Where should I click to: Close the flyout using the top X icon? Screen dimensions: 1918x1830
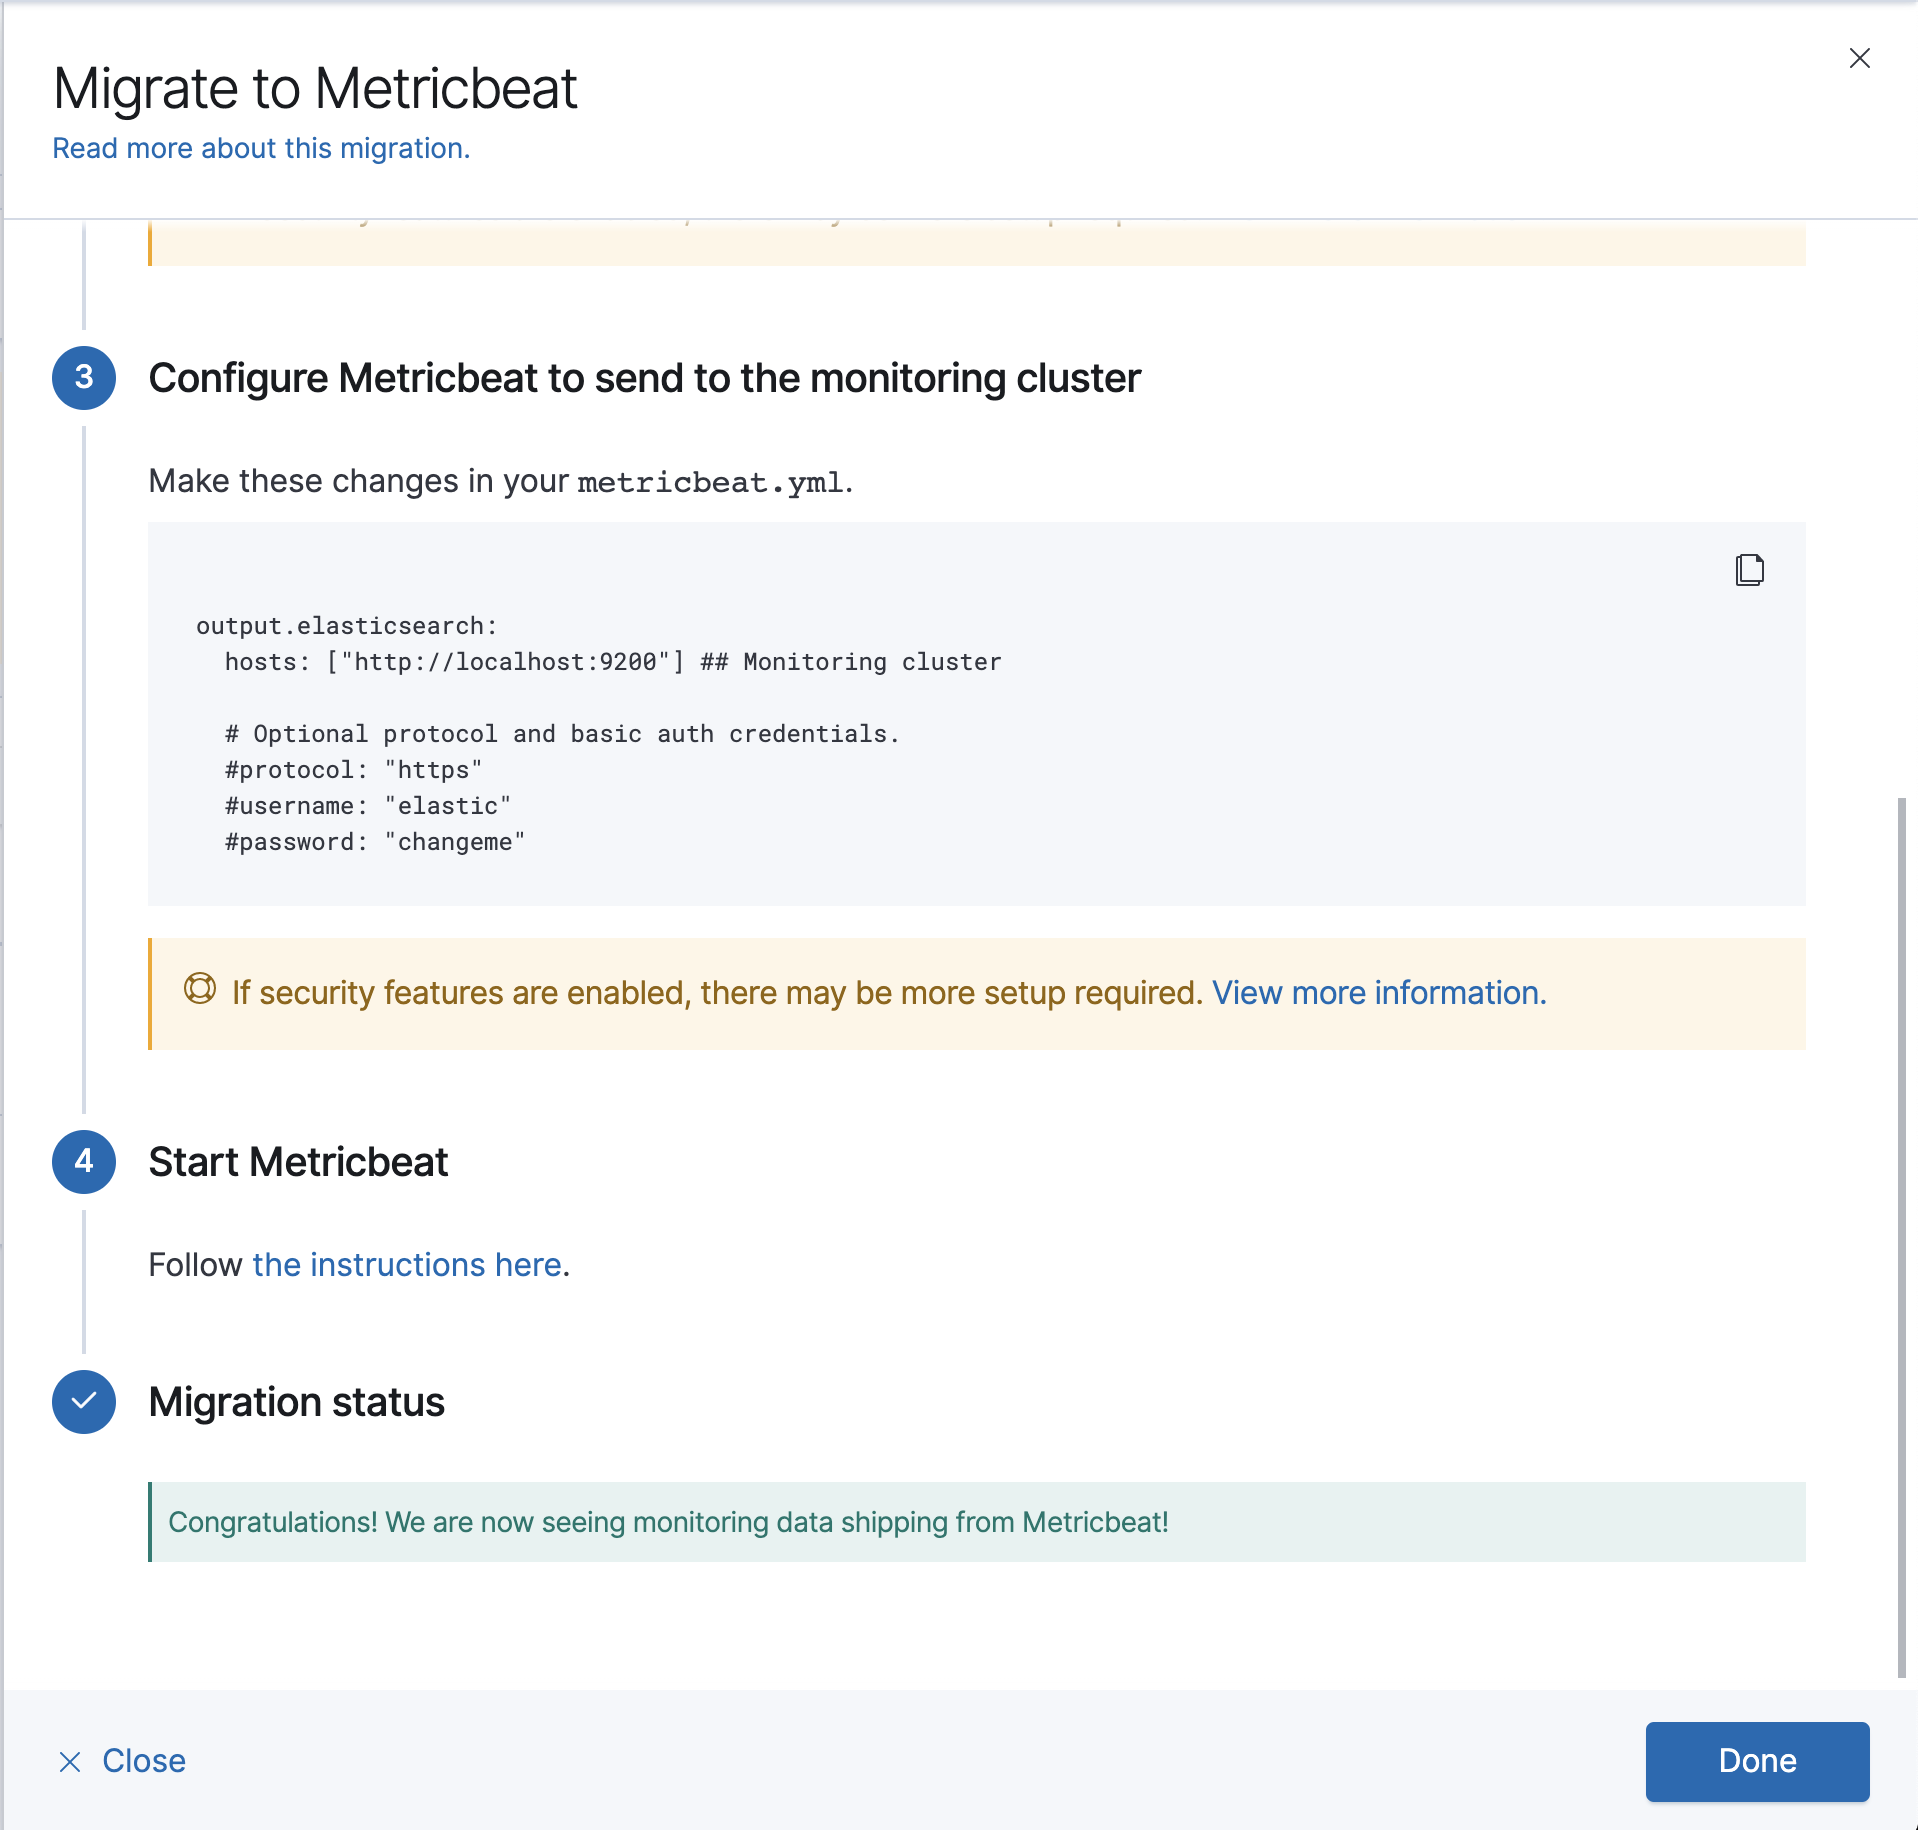[1859, 58]
